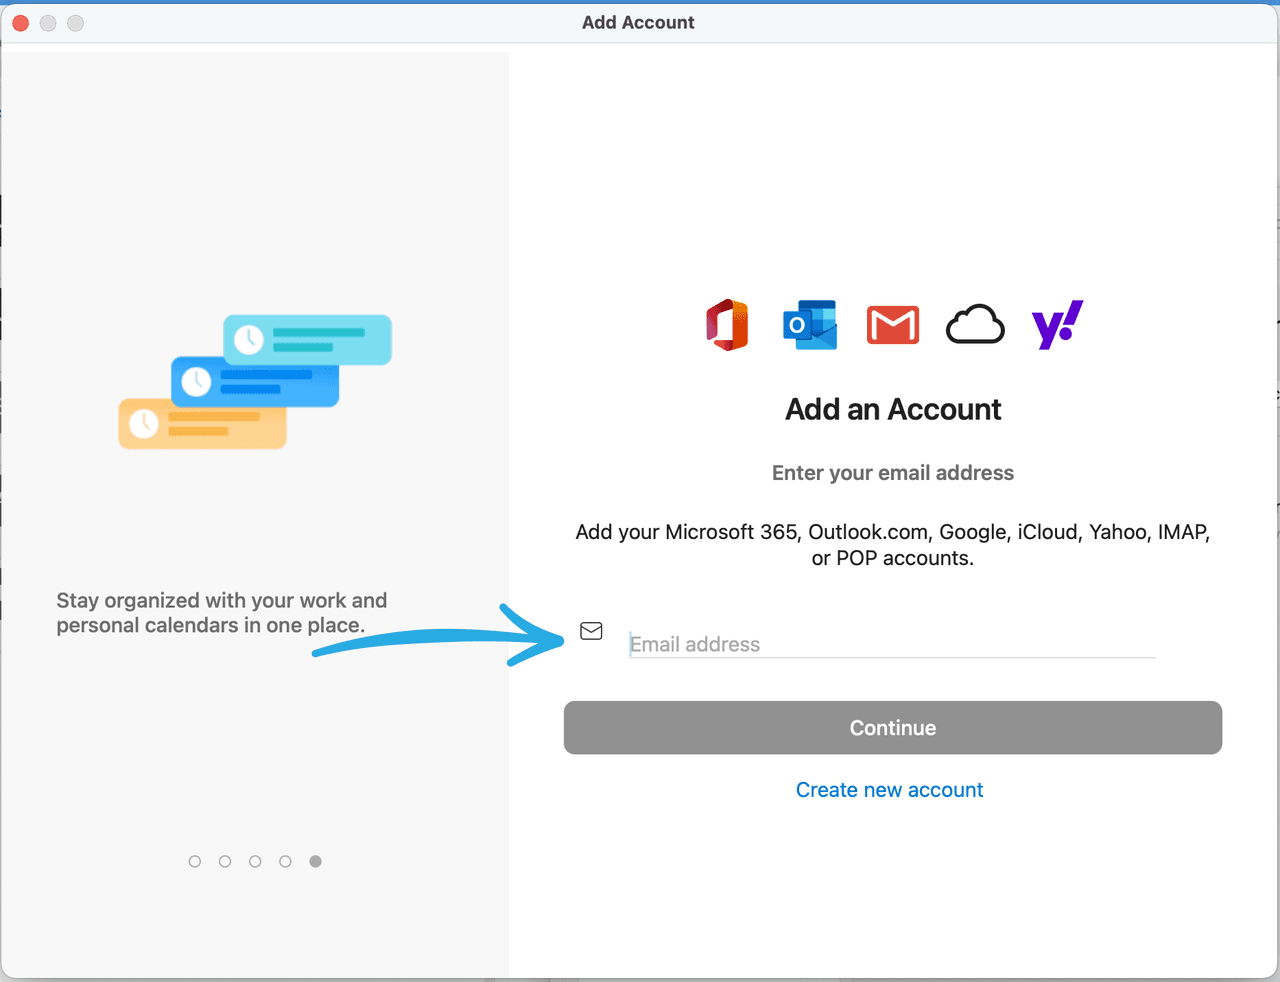Select the first pagination dot
Image resolution: width=1280 pixels, height=982 pixels.
[195, 861]
